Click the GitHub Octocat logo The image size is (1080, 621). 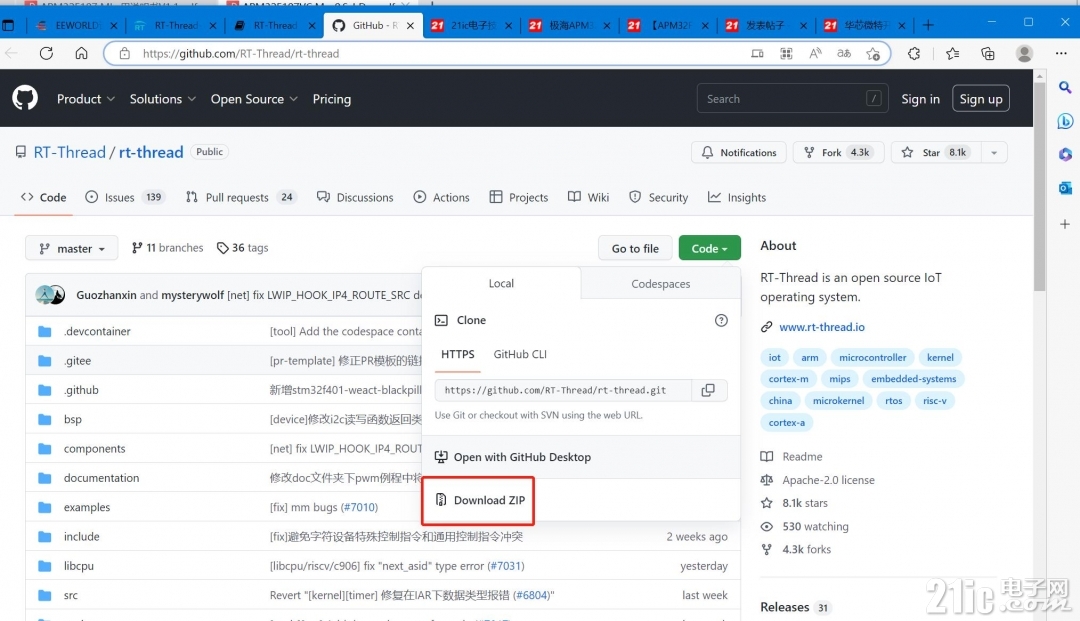[25, 98]
